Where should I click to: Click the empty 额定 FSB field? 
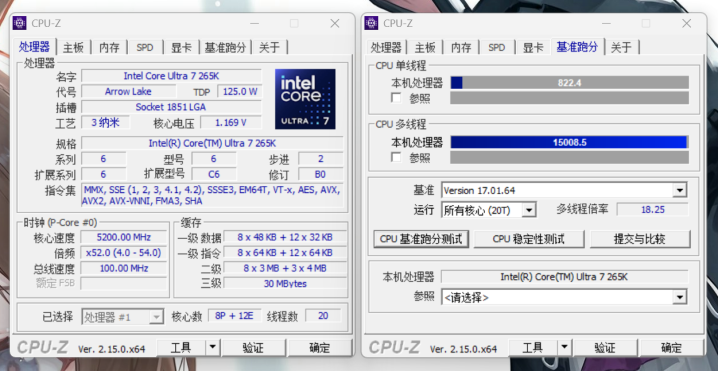point(124,284)
